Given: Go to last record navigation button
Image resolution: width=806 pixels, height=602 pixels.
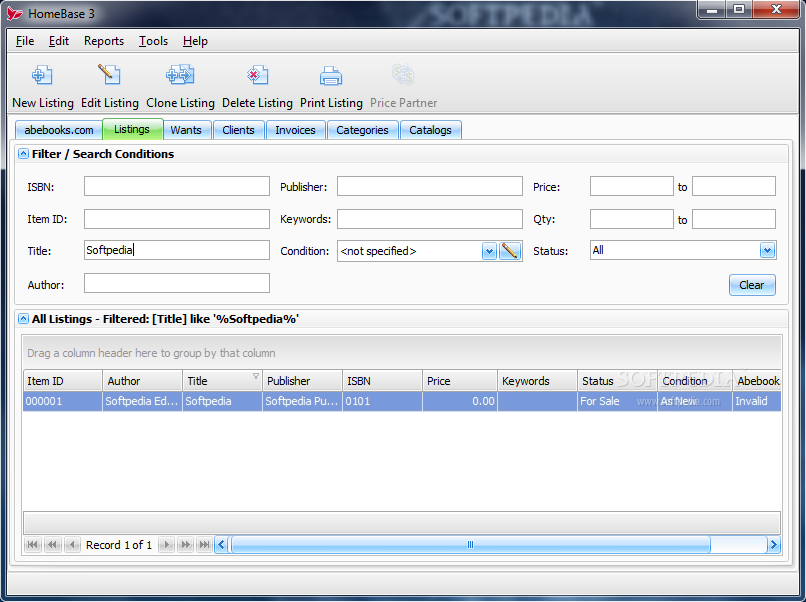Looking at the screenshot, I should click(204, 545).
